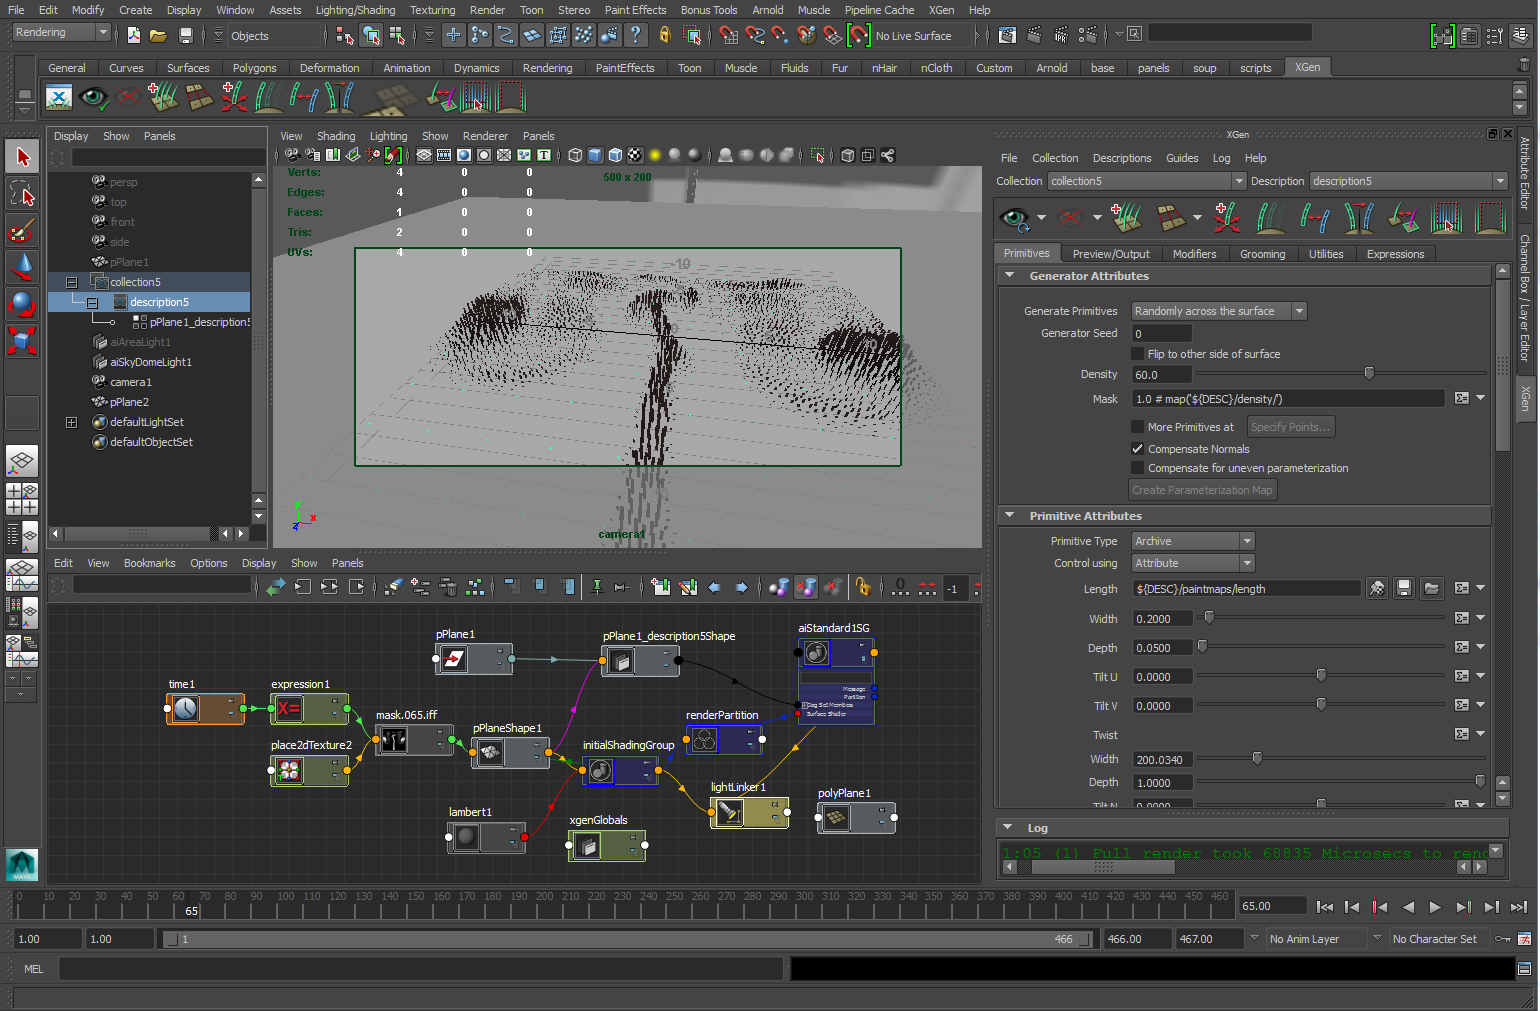This screenshot has height=1011, width=1540.
Task: Click the Create Parameterization Map button
Action: [1202, 490]
